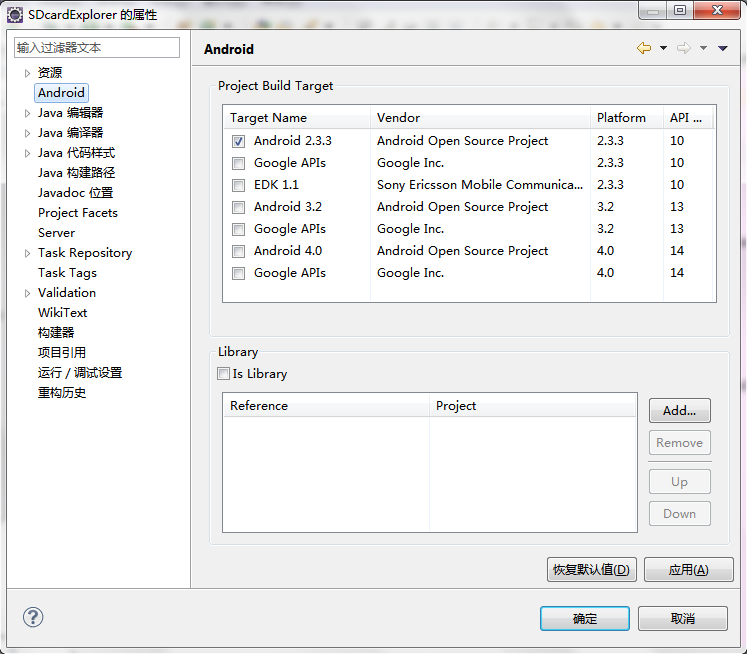Check the Android 4.0 target checkbox
Viewport: 747px width, 654px height.
click(238, 251)
